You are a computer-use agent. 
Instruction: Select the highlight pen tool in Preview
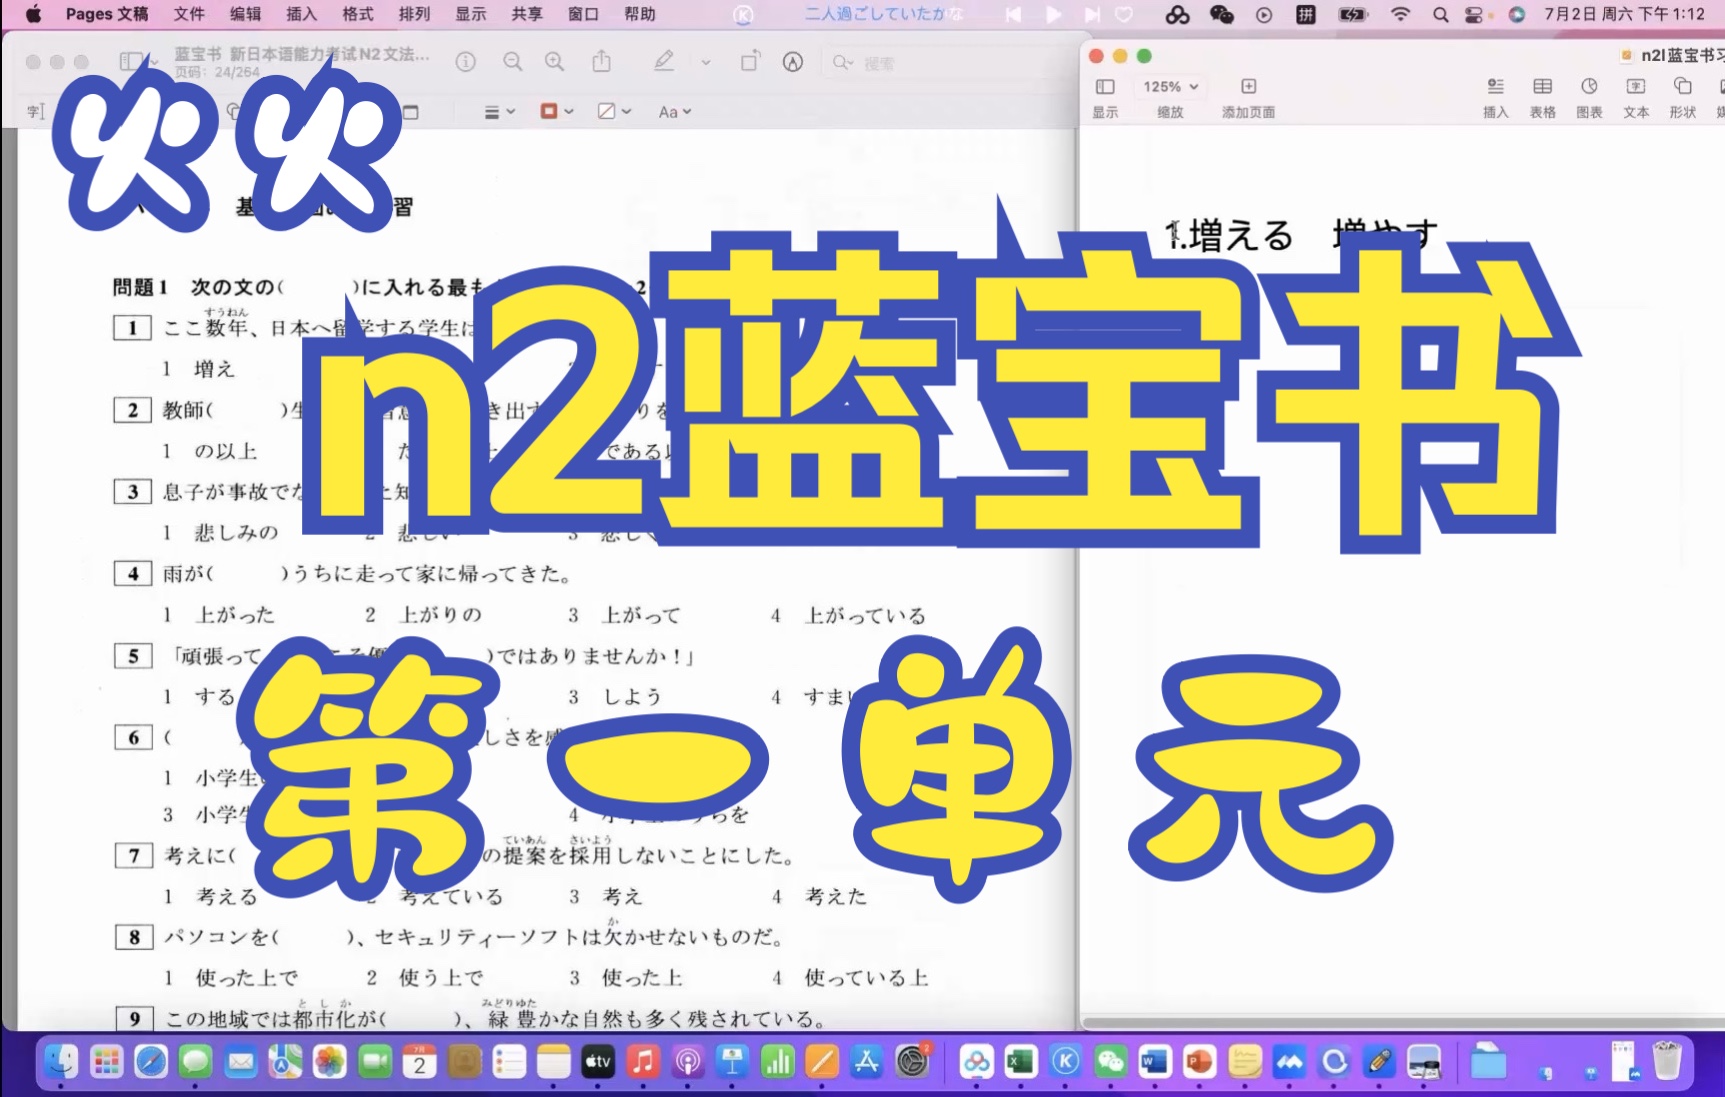664,62
